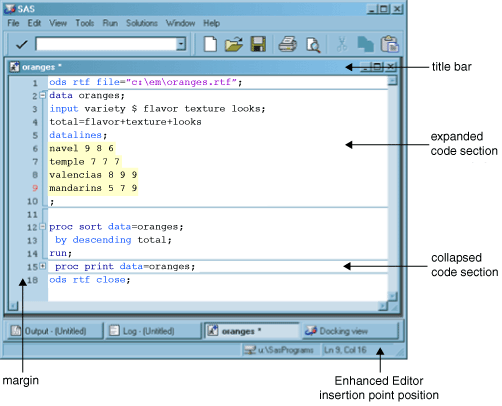The height and width of the screenshot is (406, 502).
Task: Open the Tools menu
Action: [85, 23]
